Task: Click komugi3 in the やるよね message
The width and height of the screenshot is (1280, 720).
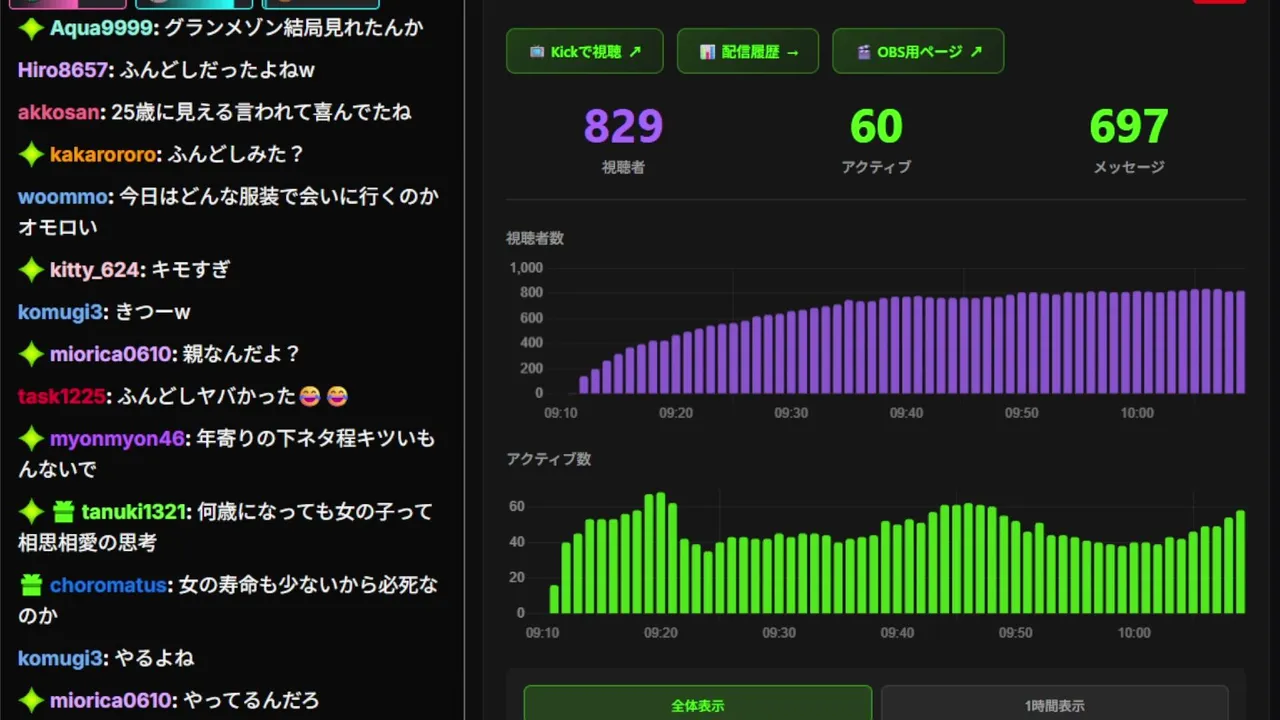Action: 60,658
